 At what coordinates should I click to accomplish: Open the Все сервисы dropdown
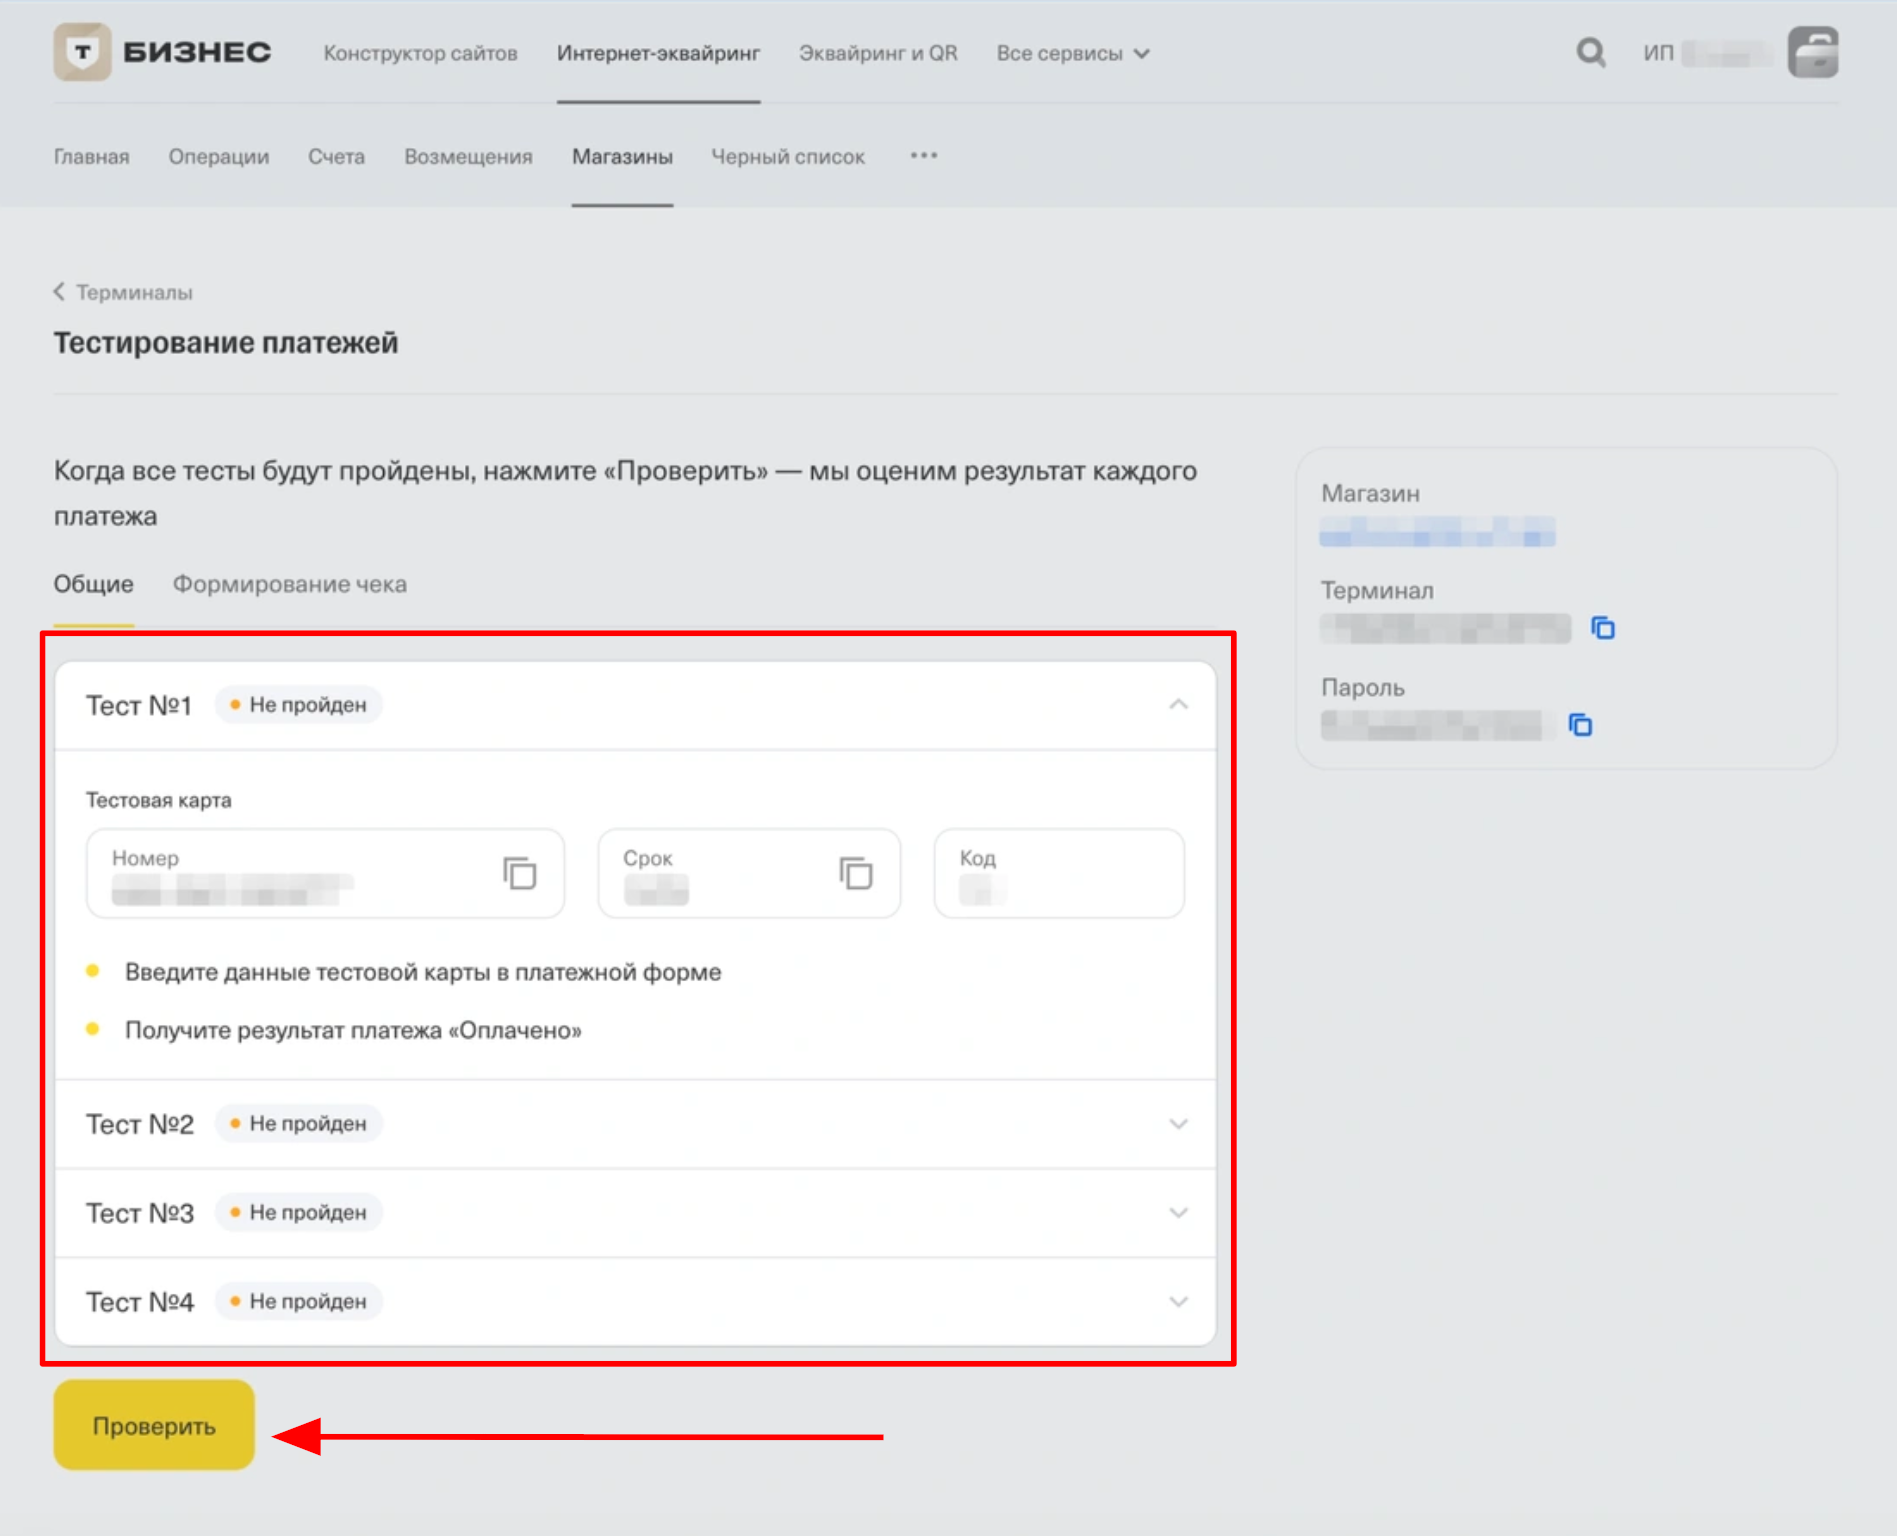point(1072,53)
